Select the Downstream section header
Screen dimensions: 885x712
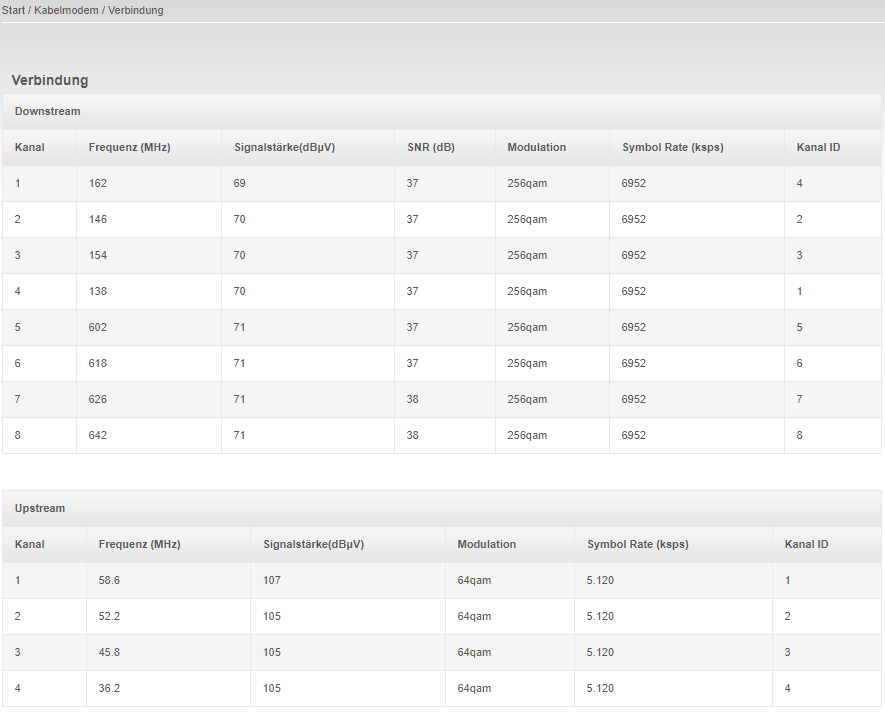(47, 111)
